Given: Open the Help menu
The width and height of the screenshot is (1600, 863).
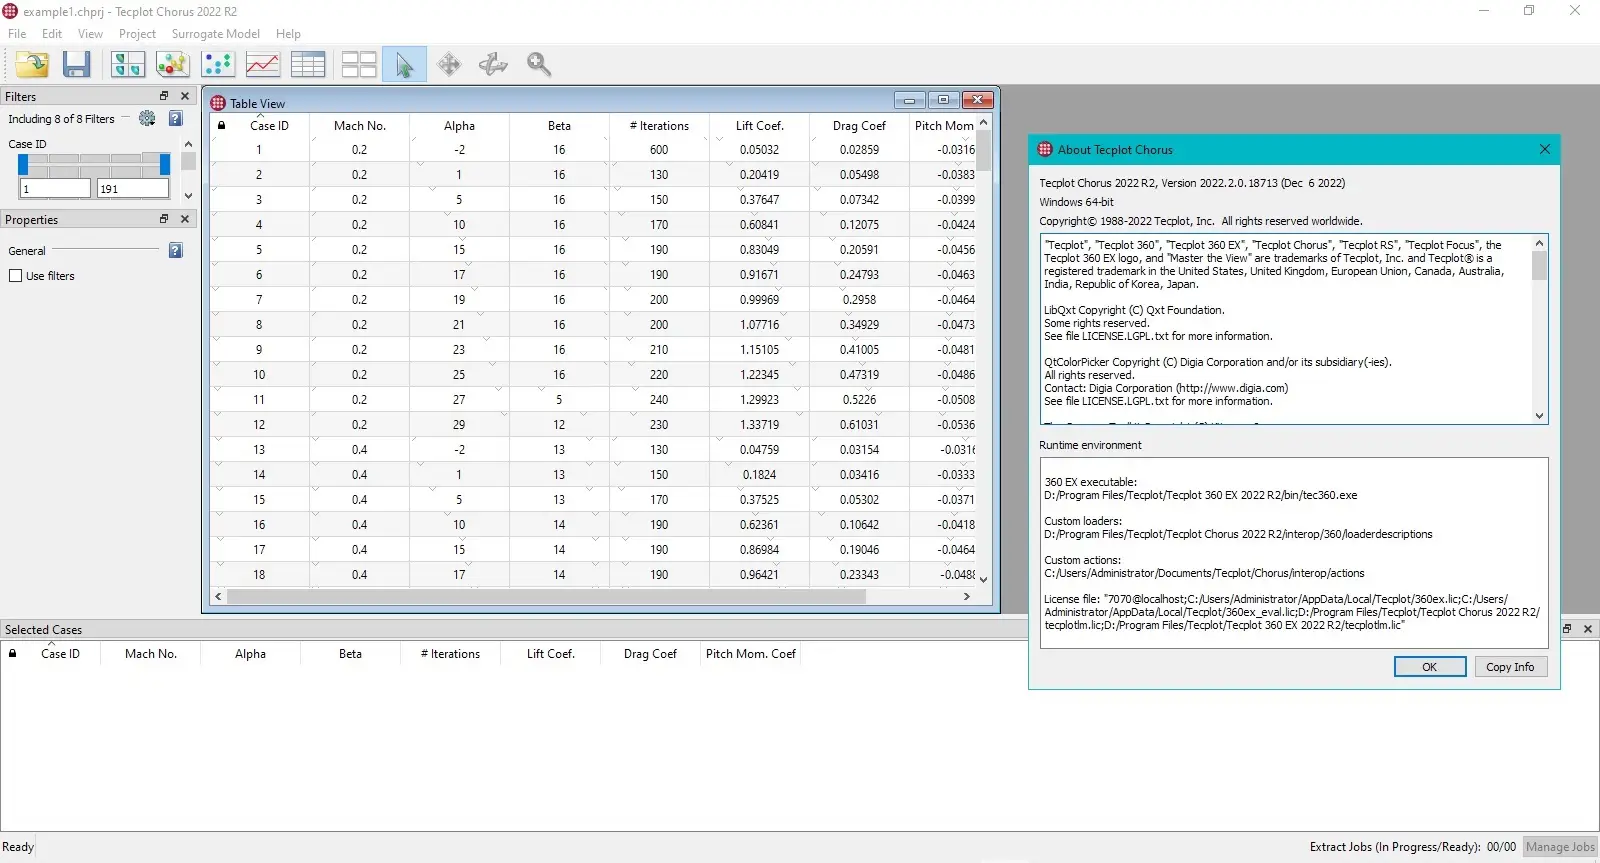Looking at the screenshot, I should pos(288,33).
